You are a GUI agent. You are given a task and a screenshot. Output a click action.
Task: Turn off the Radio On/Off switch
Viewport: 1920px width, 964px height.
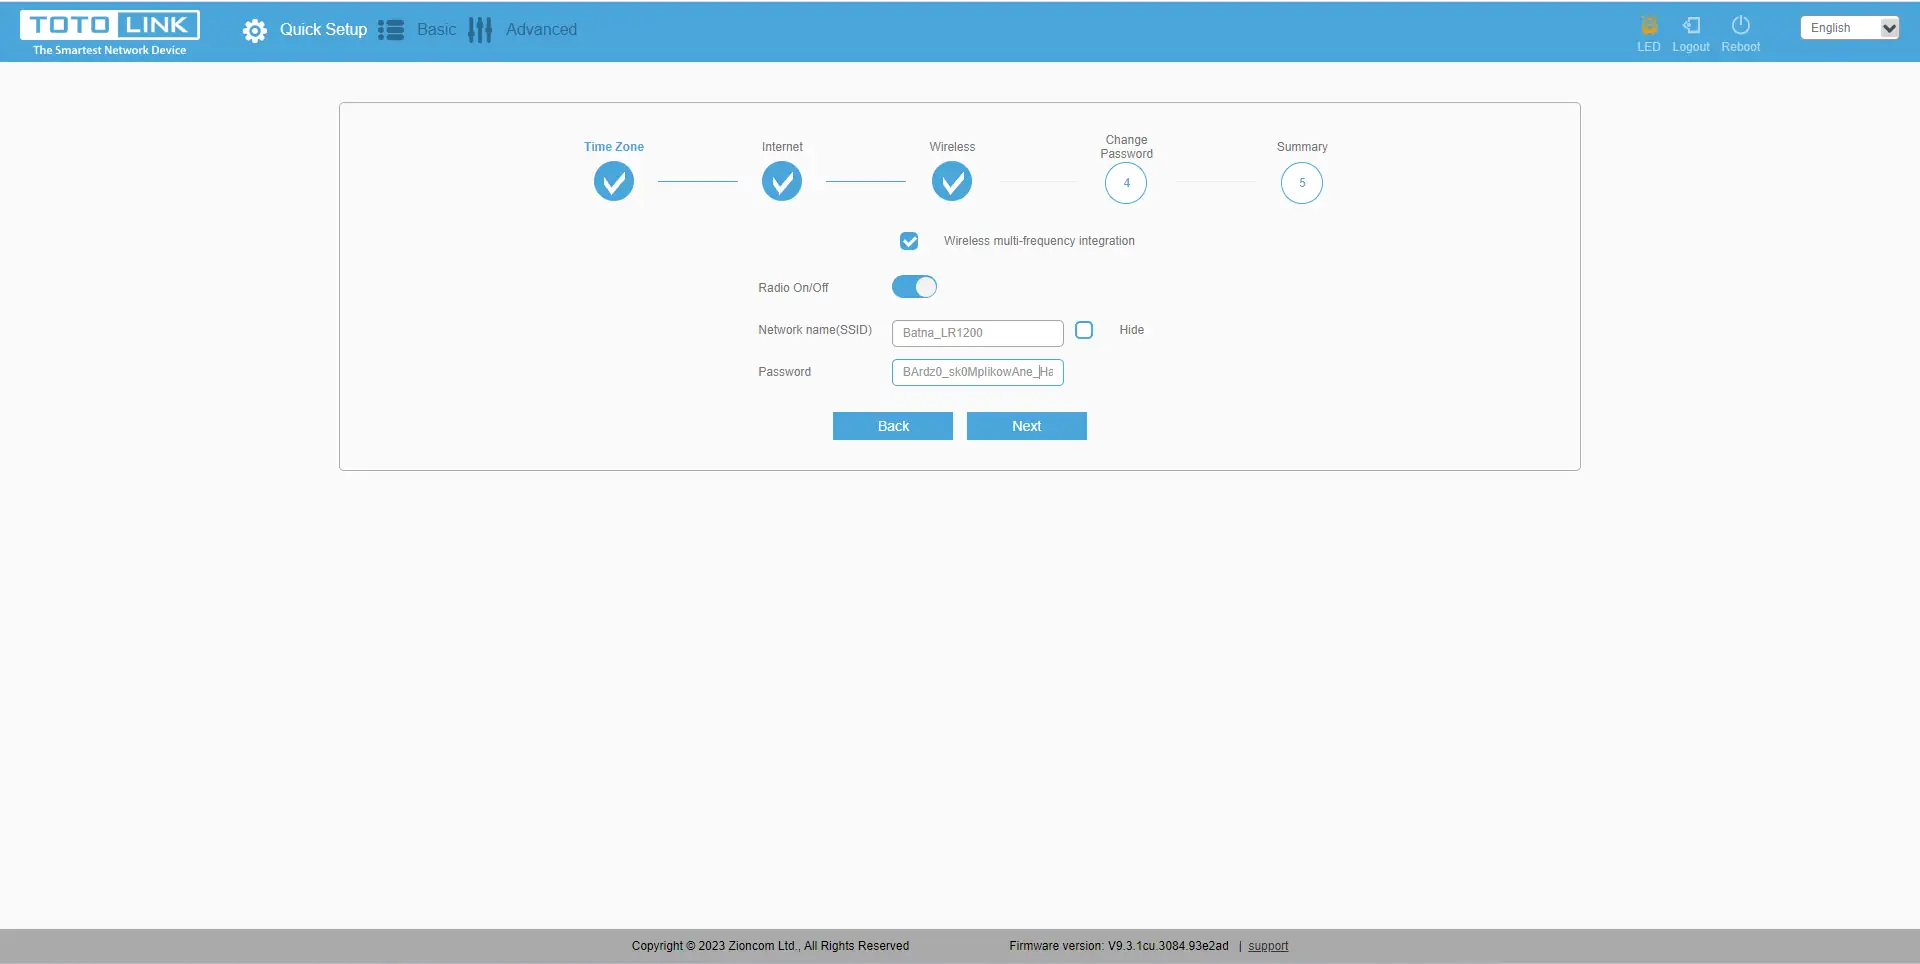914,287
